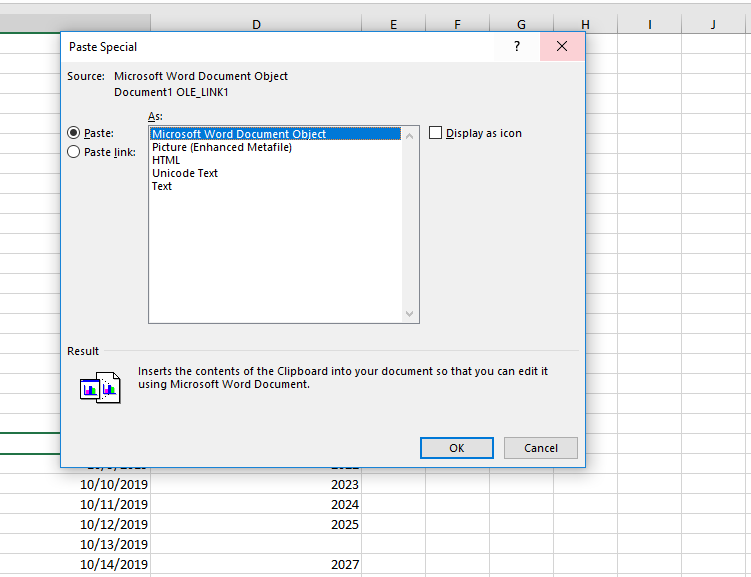
Task: Click the Result preview icon
Action: (100, 387)
